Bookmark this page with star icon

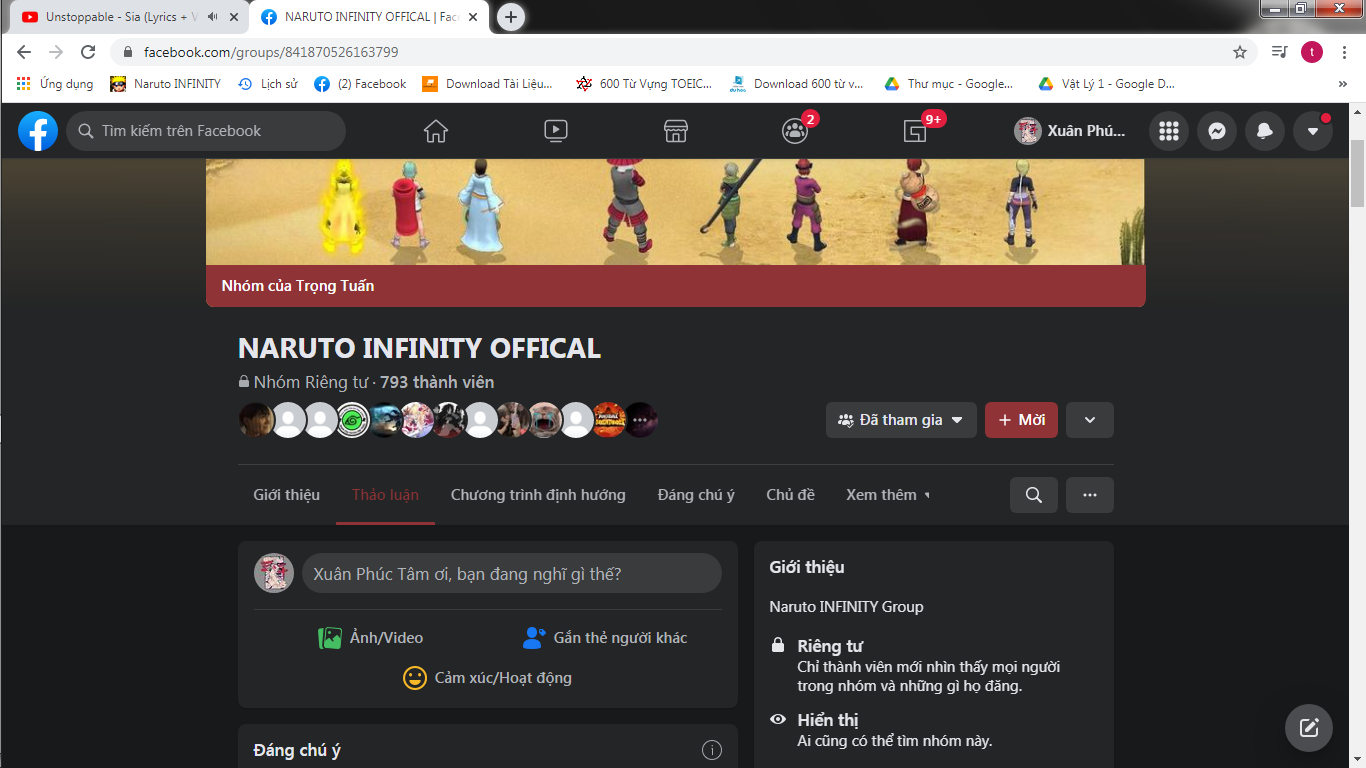(x=1240, y=52)
